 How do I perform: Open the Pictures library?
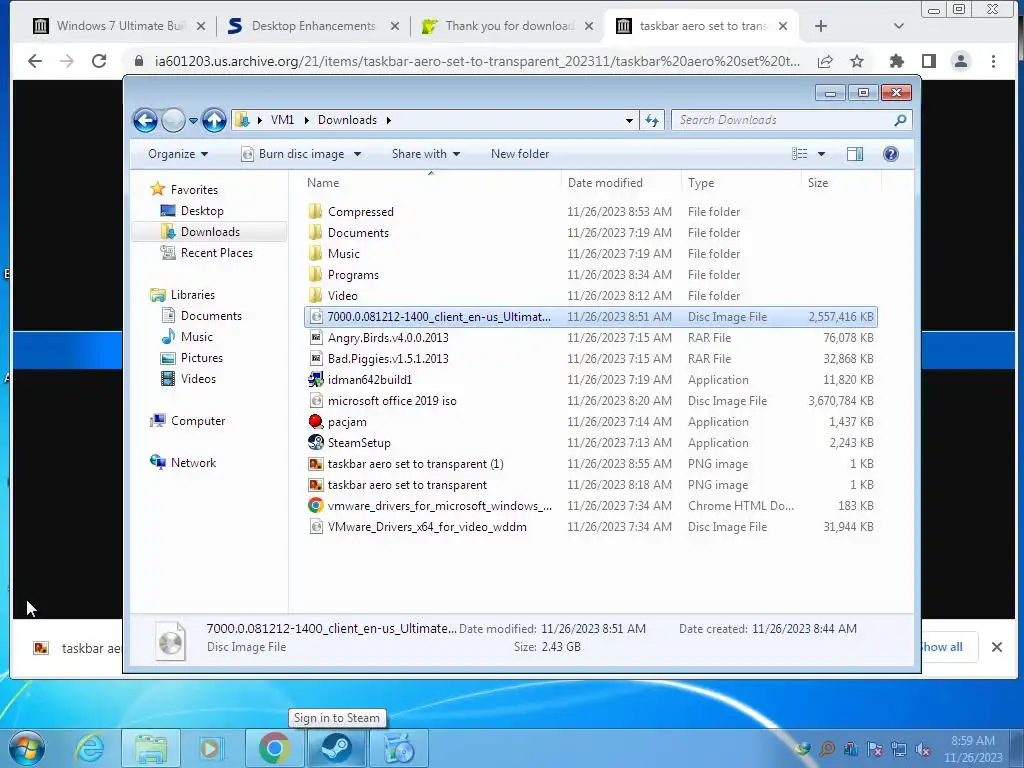[202, 358]
